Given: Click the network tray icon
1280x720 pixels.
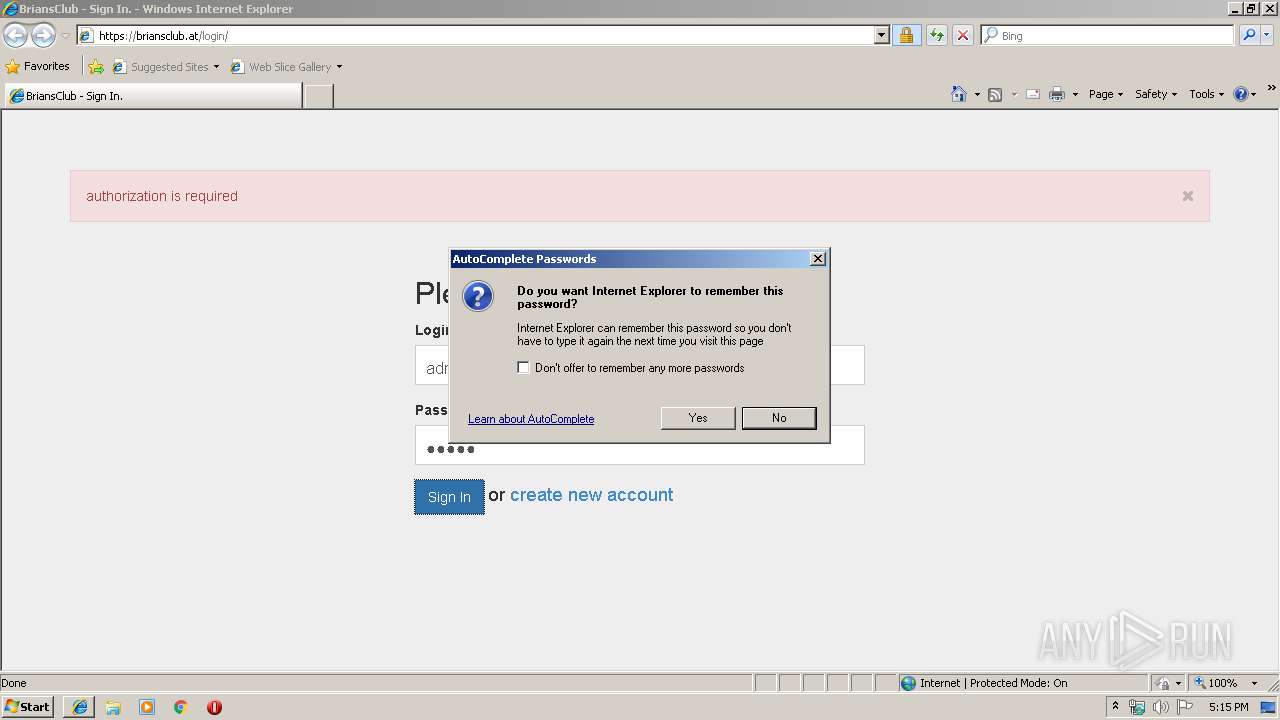Looking at the screenshot, I should click(x=1137, y=707).
